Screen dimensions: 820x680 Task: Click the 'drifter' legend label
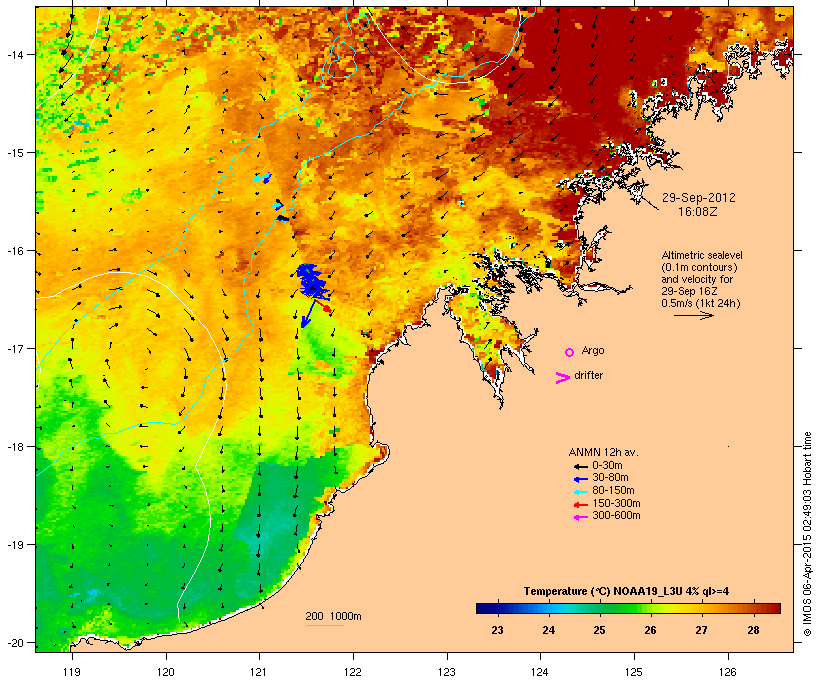point(588,375)
